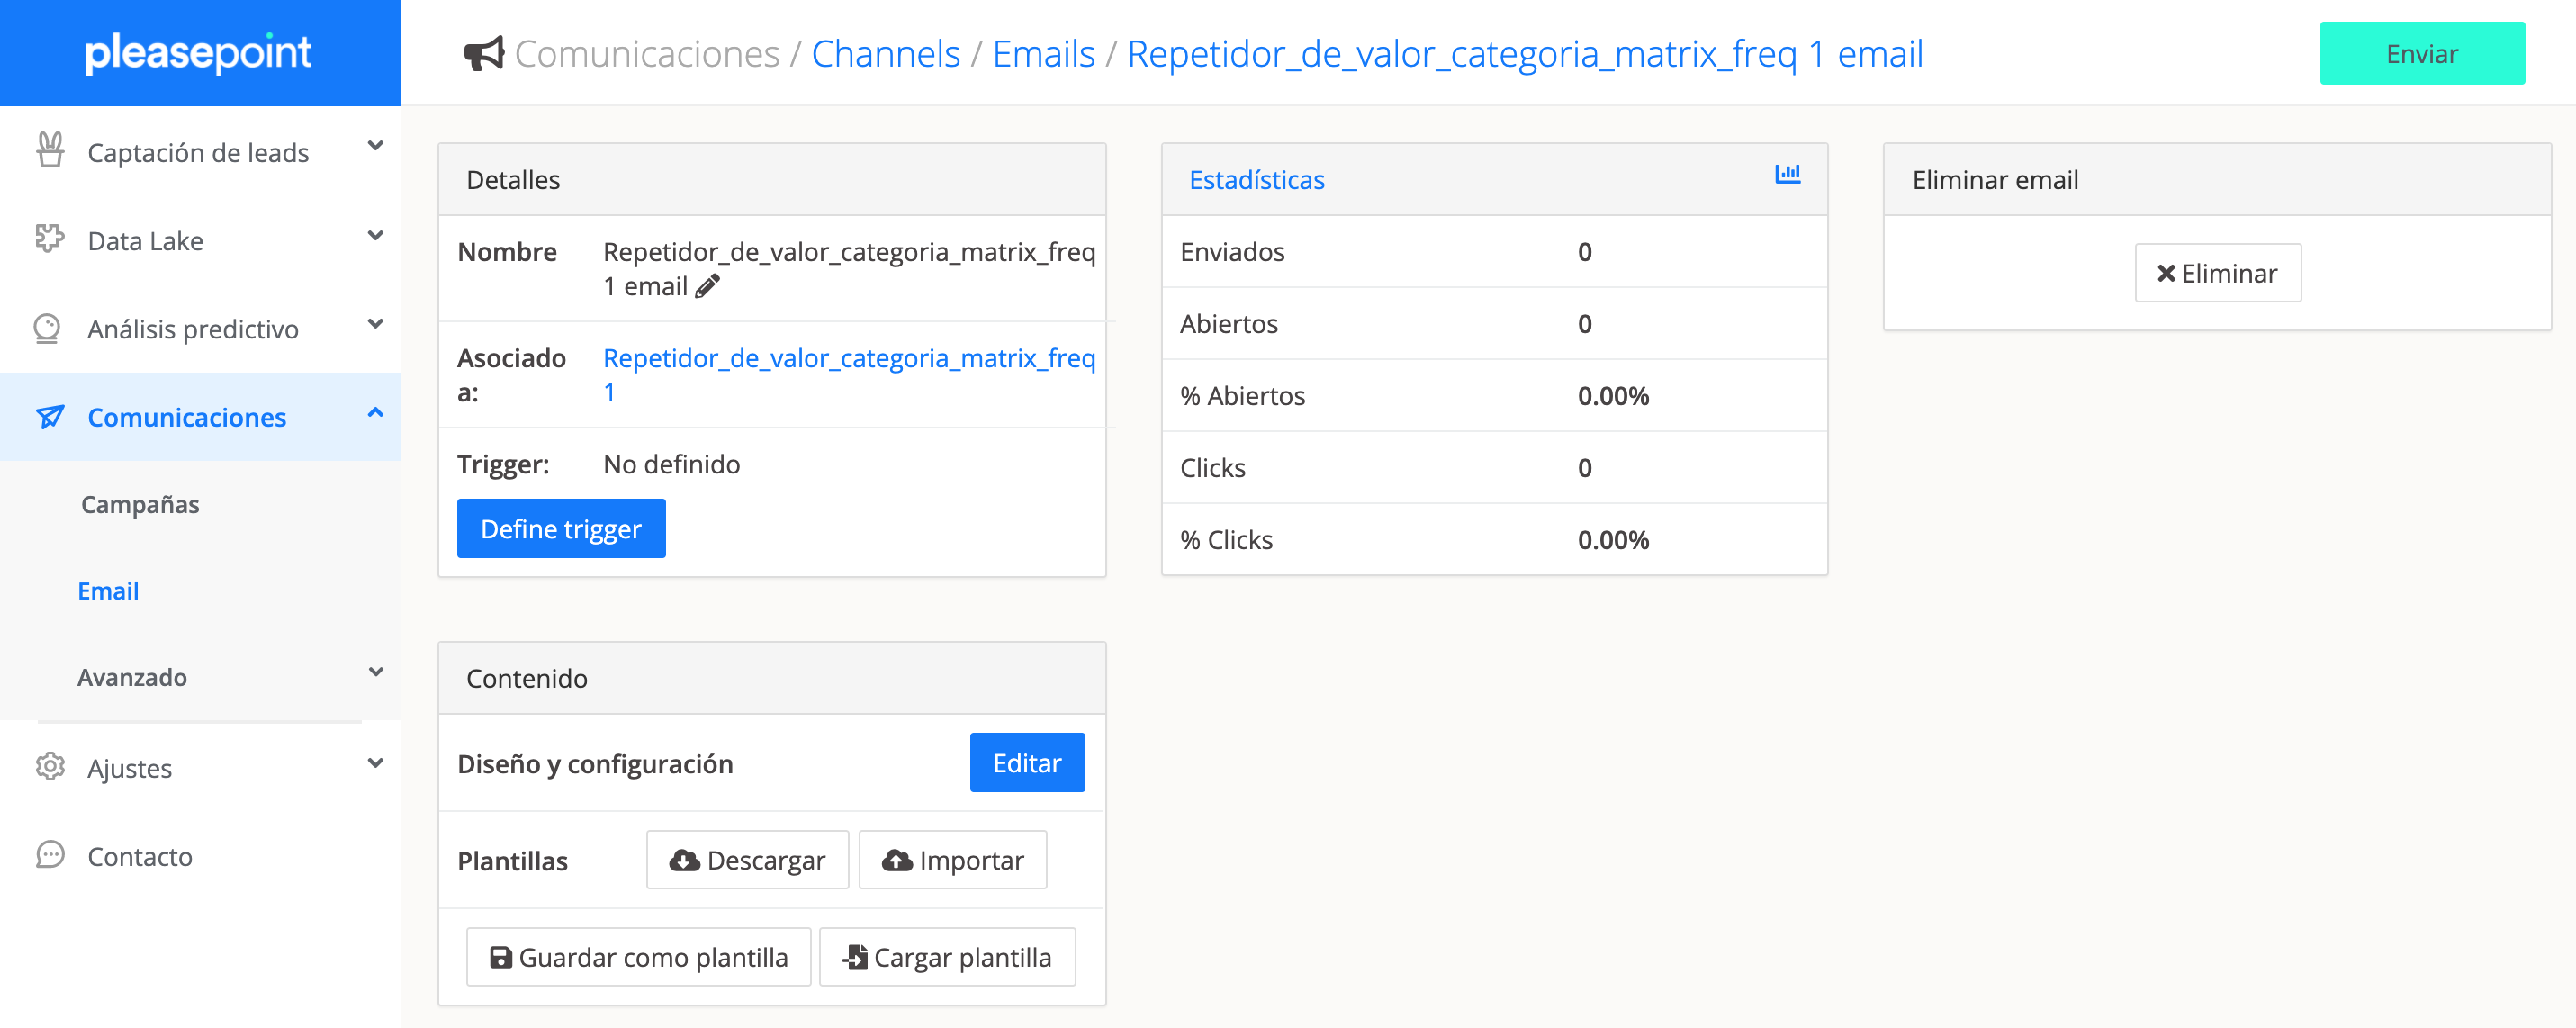Image resolution: width=2576 pixels, height=1028 pixels.
Task: Click the Ajustes gear icon
Action: click(50, 767)
